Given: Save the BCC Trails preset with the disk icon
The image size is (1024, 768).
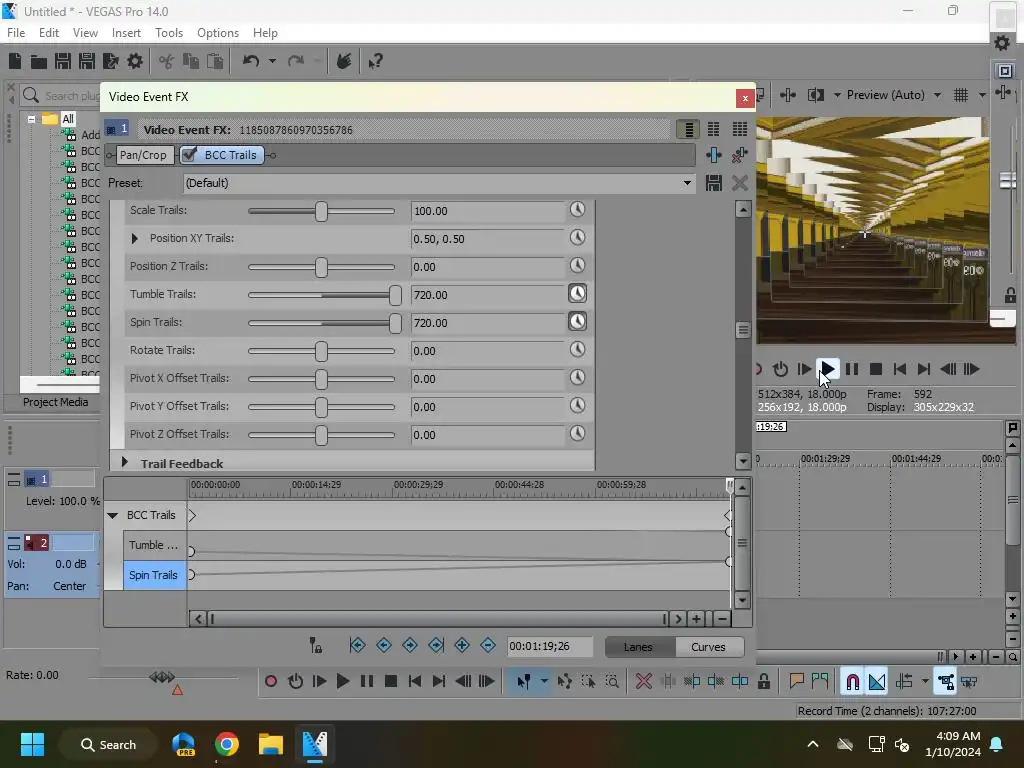Looking at the screenshot, I should pyautogui.click(x=714, y=183).
